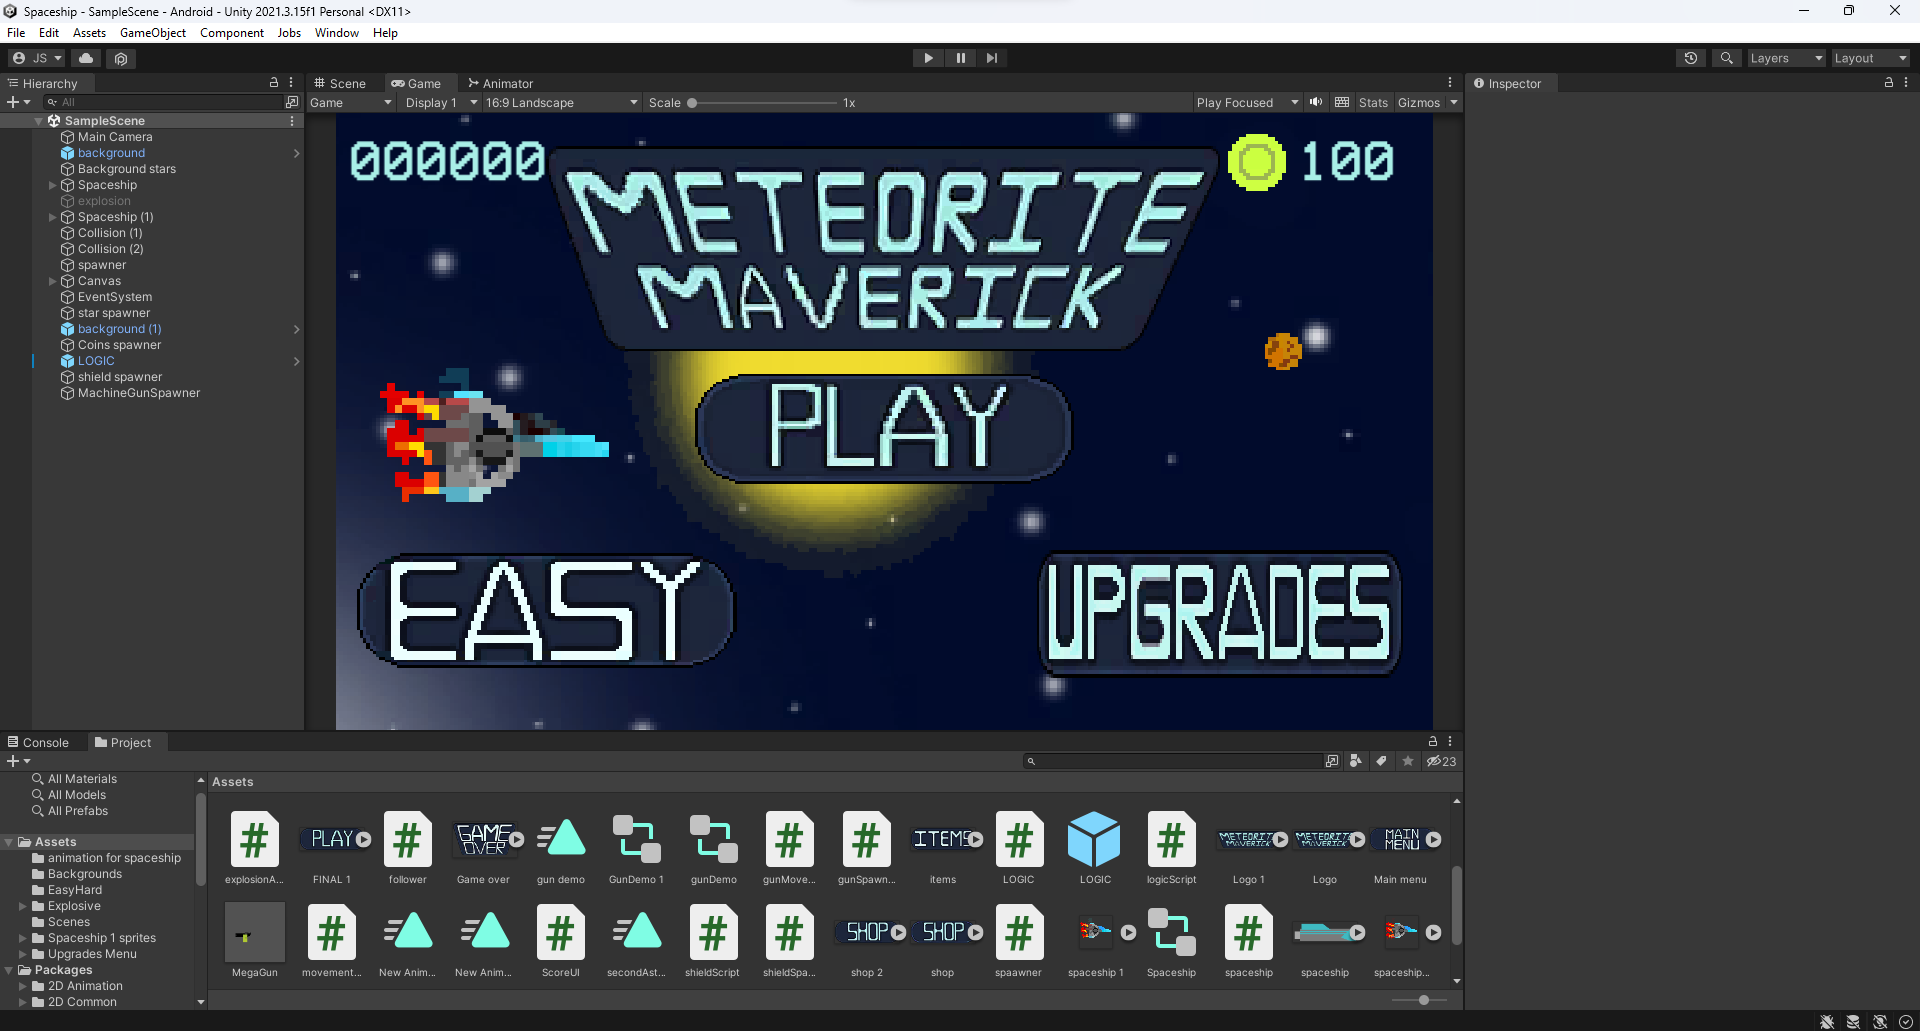The height and width of the screenshot is (1031, 1920).
Task: Toggle the Hierarchy panel lock
Action: (x=274, y=83)
